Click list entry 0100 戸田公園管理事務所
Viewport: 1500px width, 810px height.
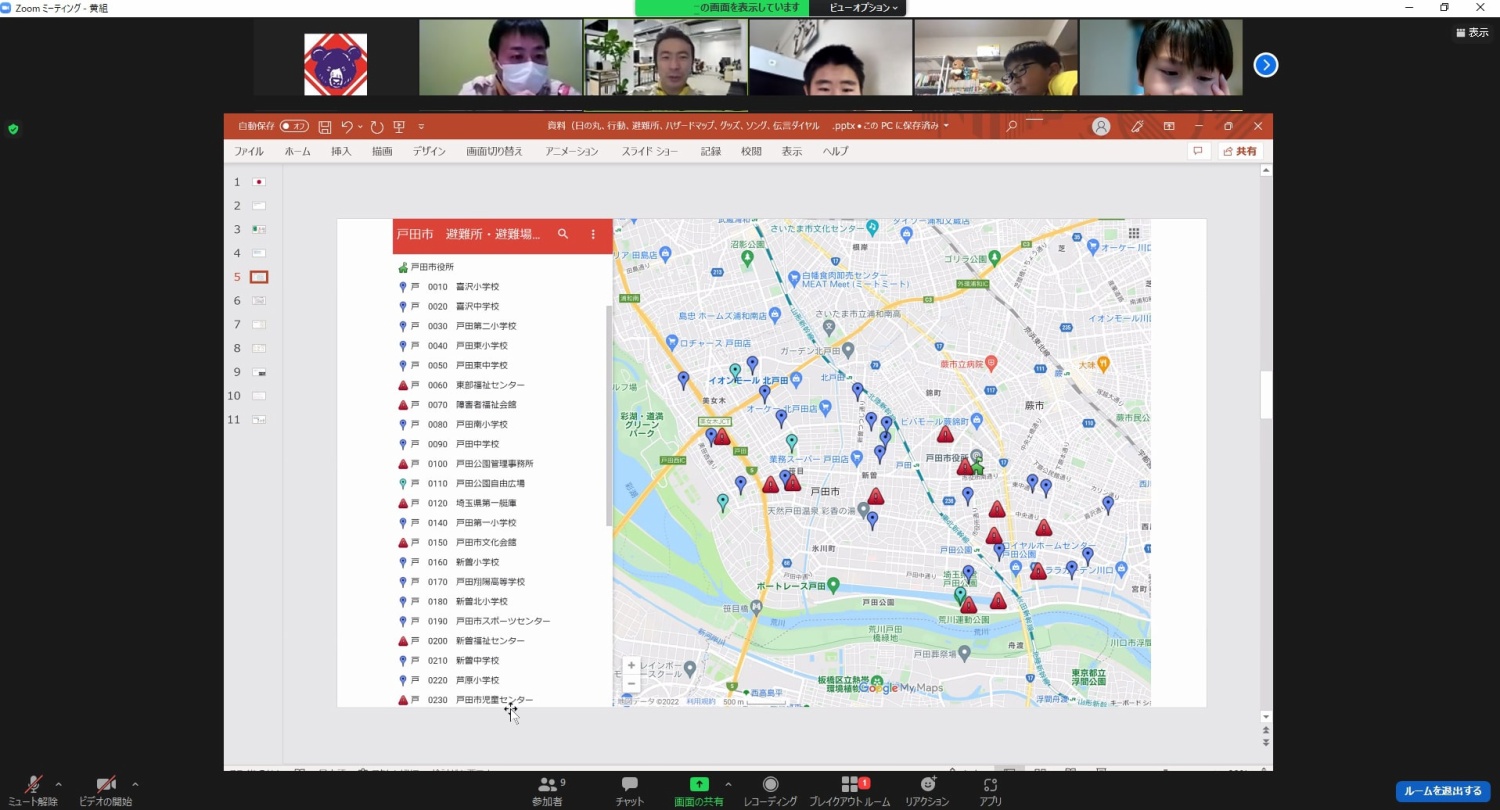click(466, 464)
